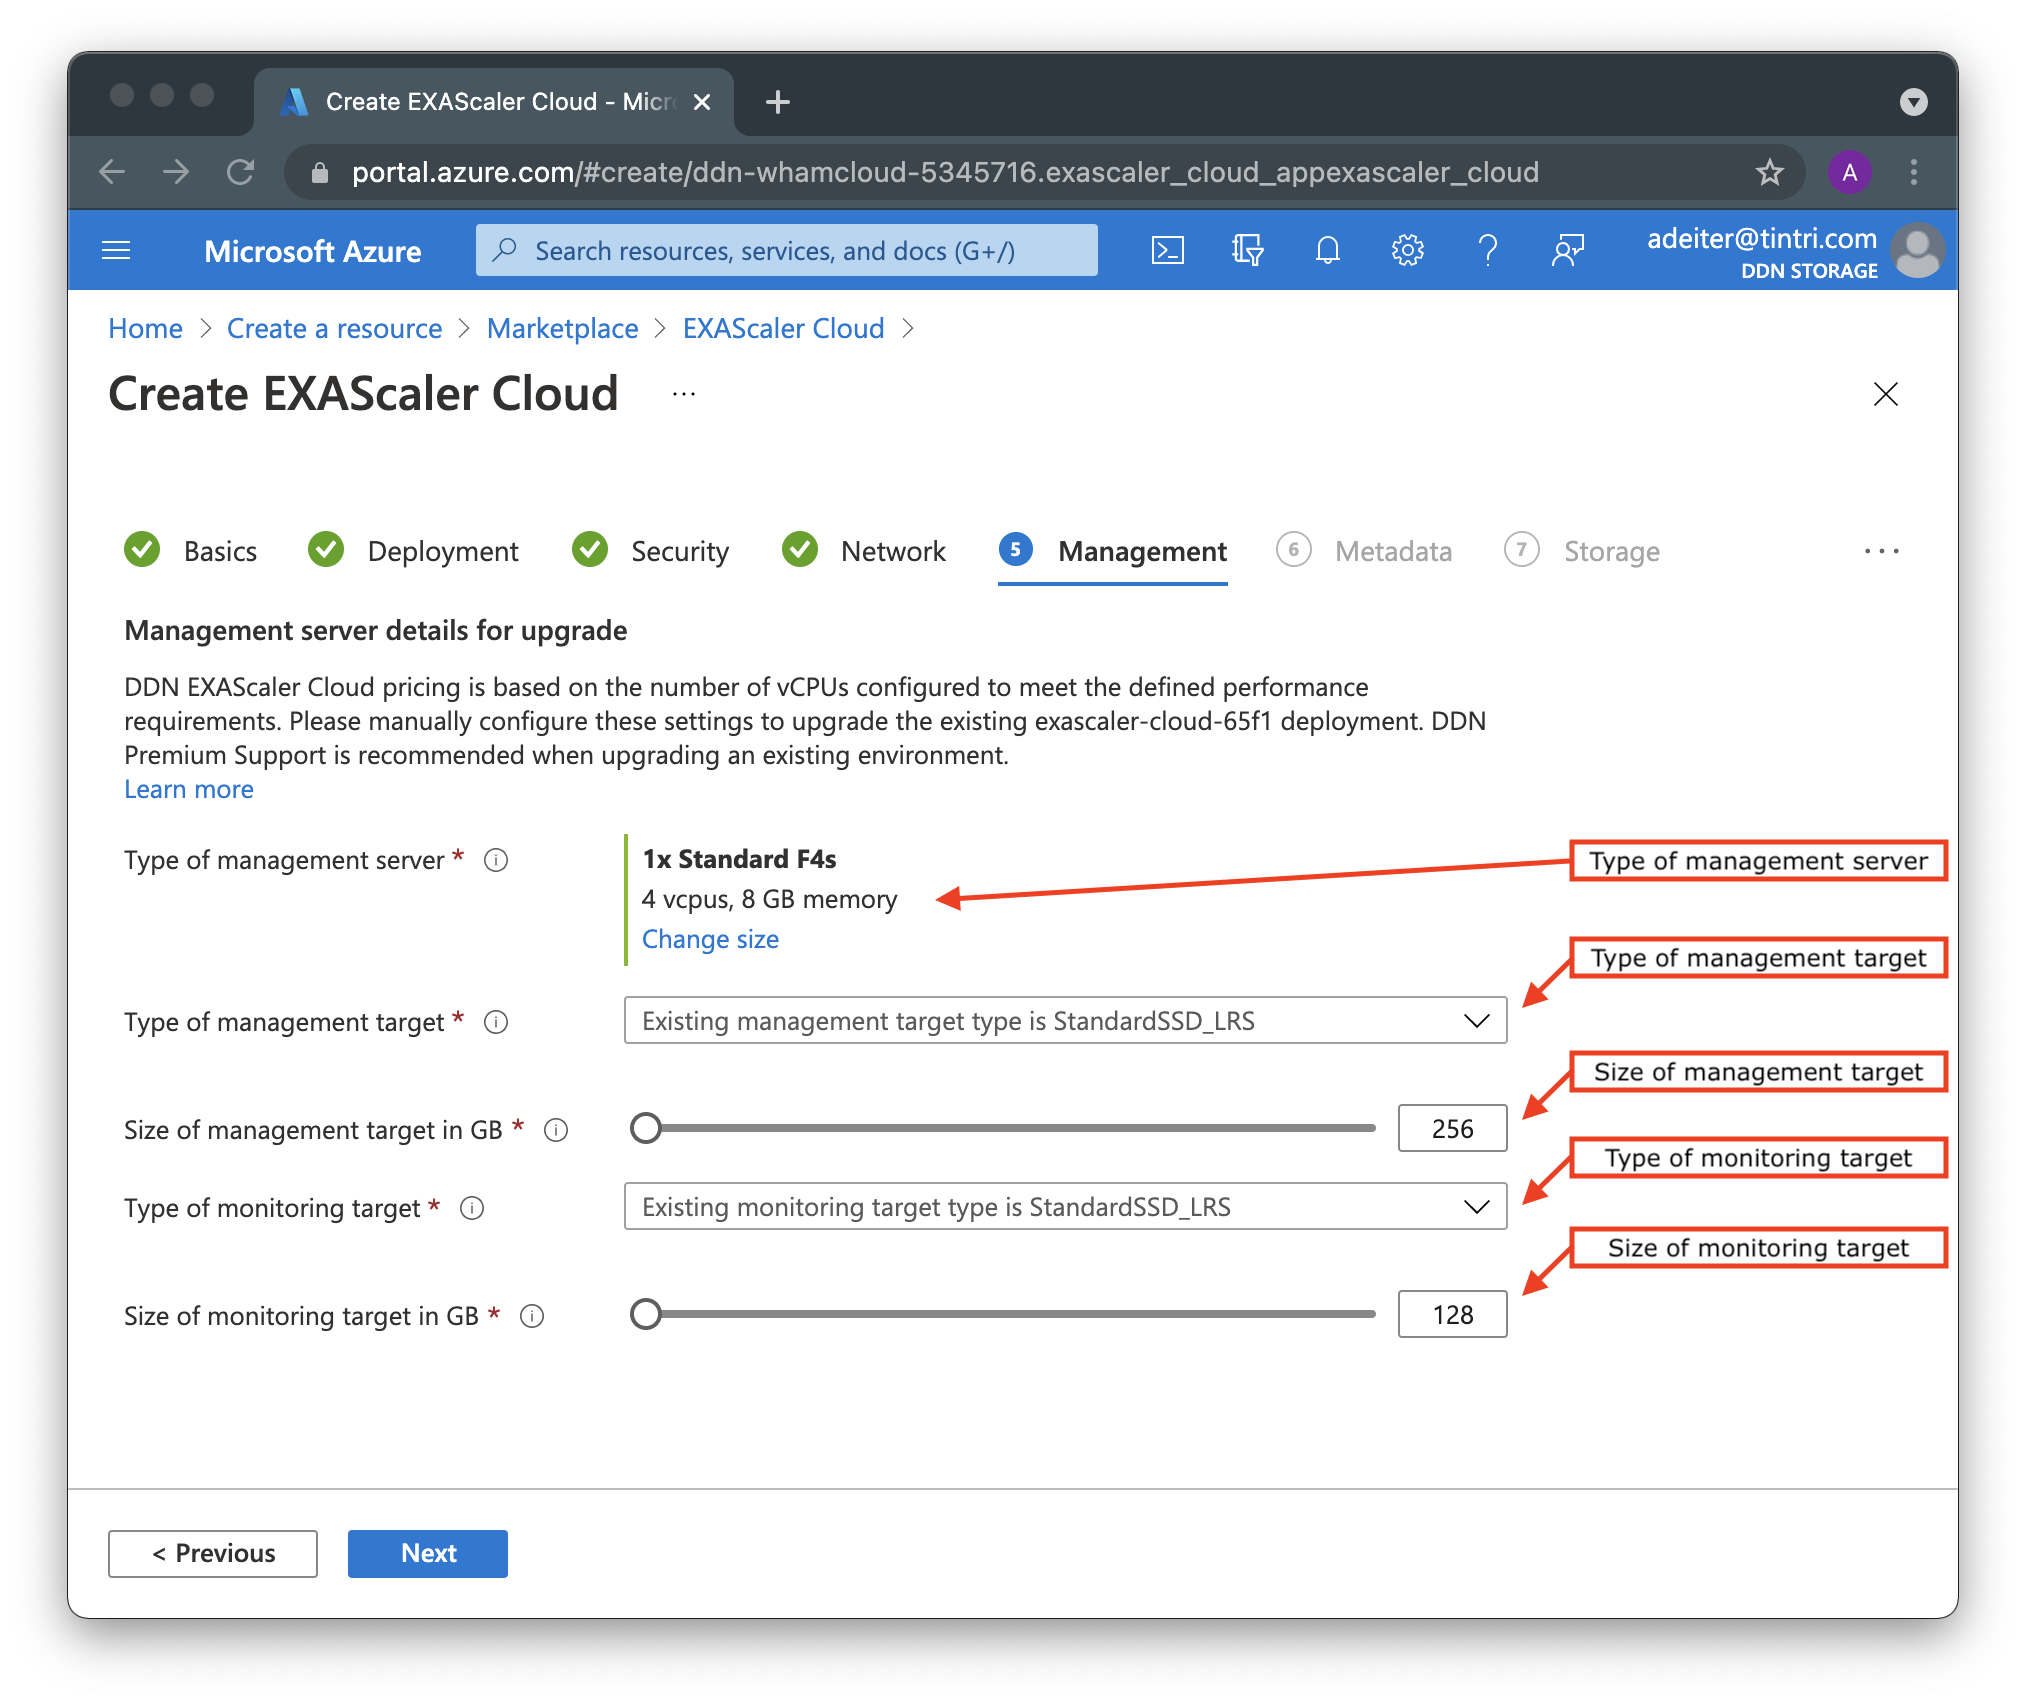The image size is (2026, 1702).
Task: Click the browser address bar URL
Action: (945, 172)
